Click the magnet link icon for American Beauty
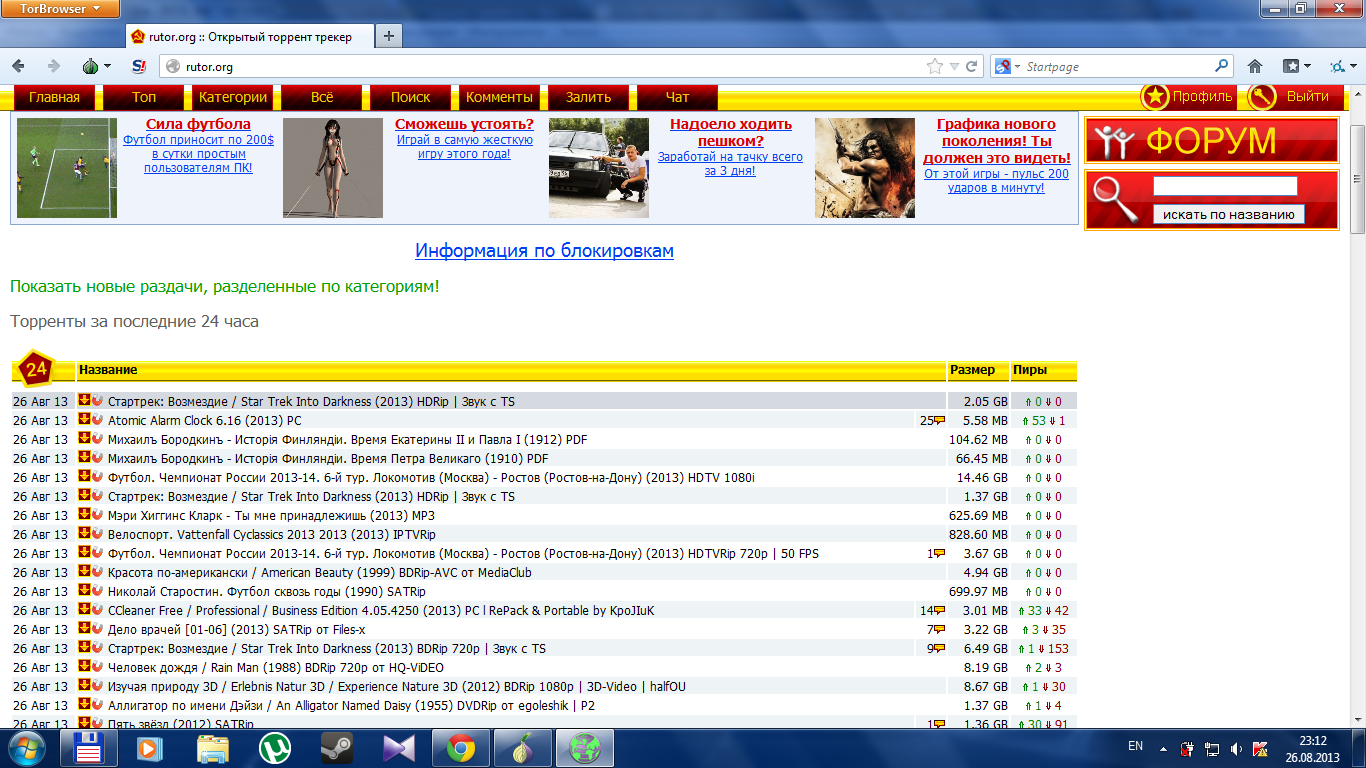The height and width of the screenshot is (768, 1366). point(97,572)
